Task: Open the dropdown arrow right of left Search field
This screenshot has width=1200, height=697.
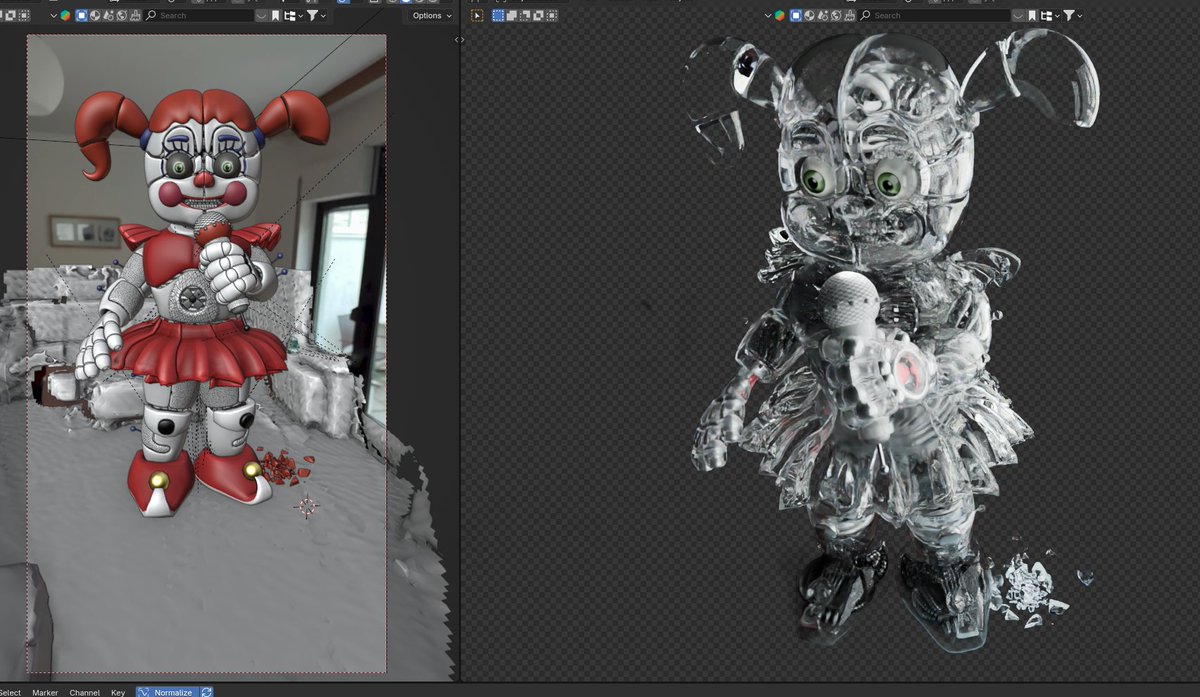Action: click(261, 15)
